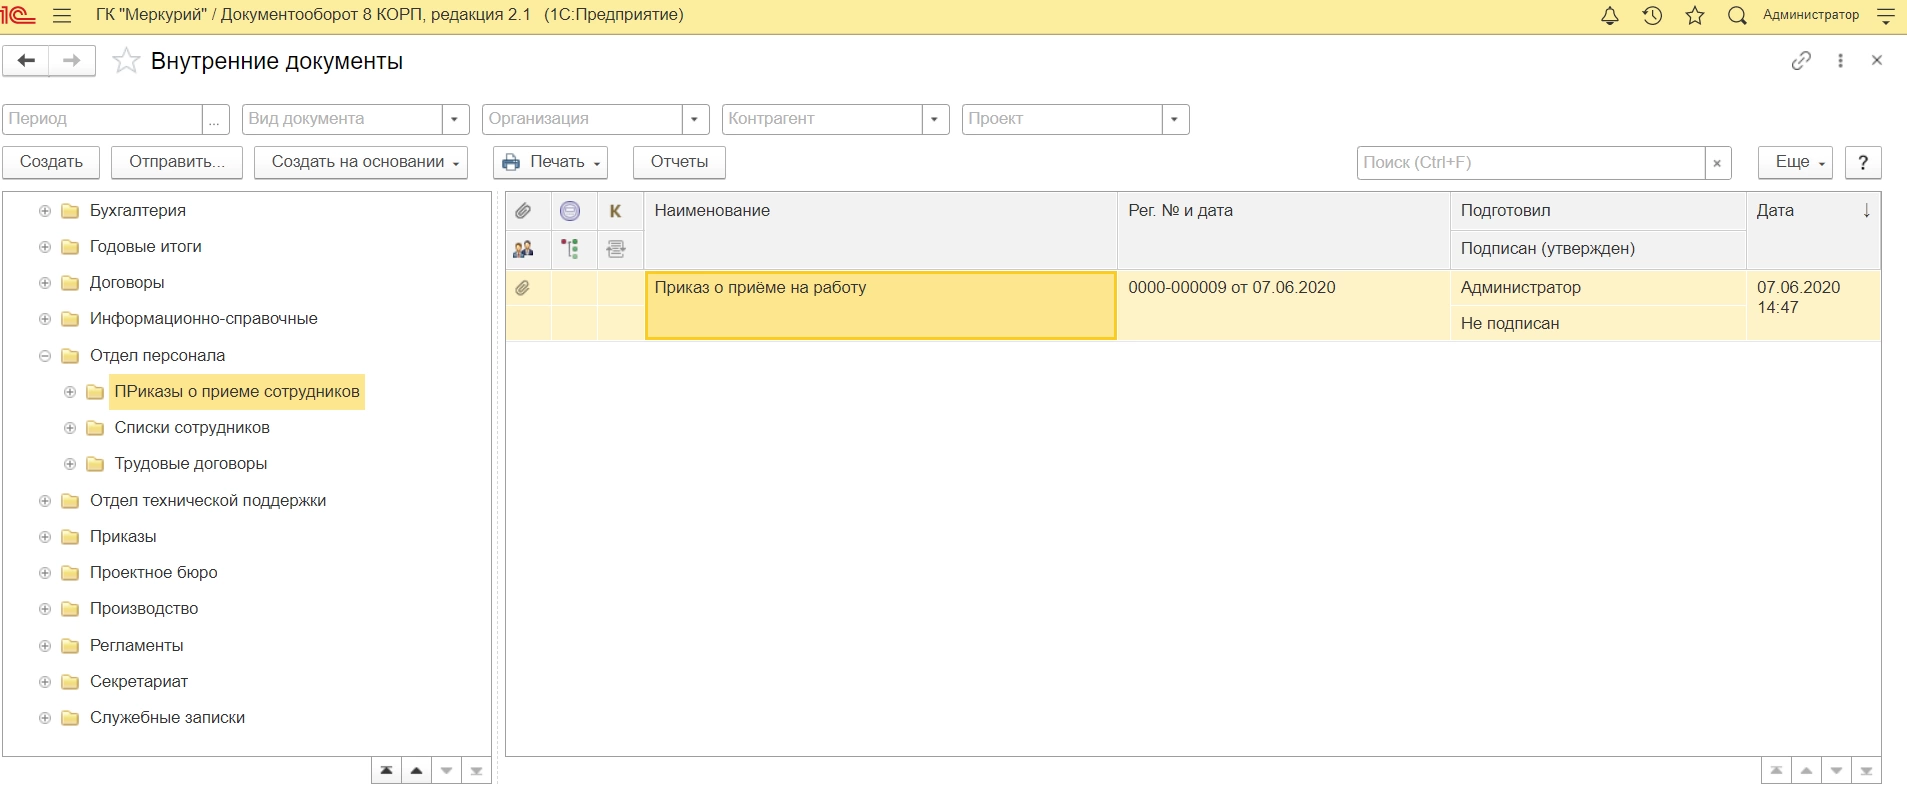Go back with the left arrow button

(26, 61)
